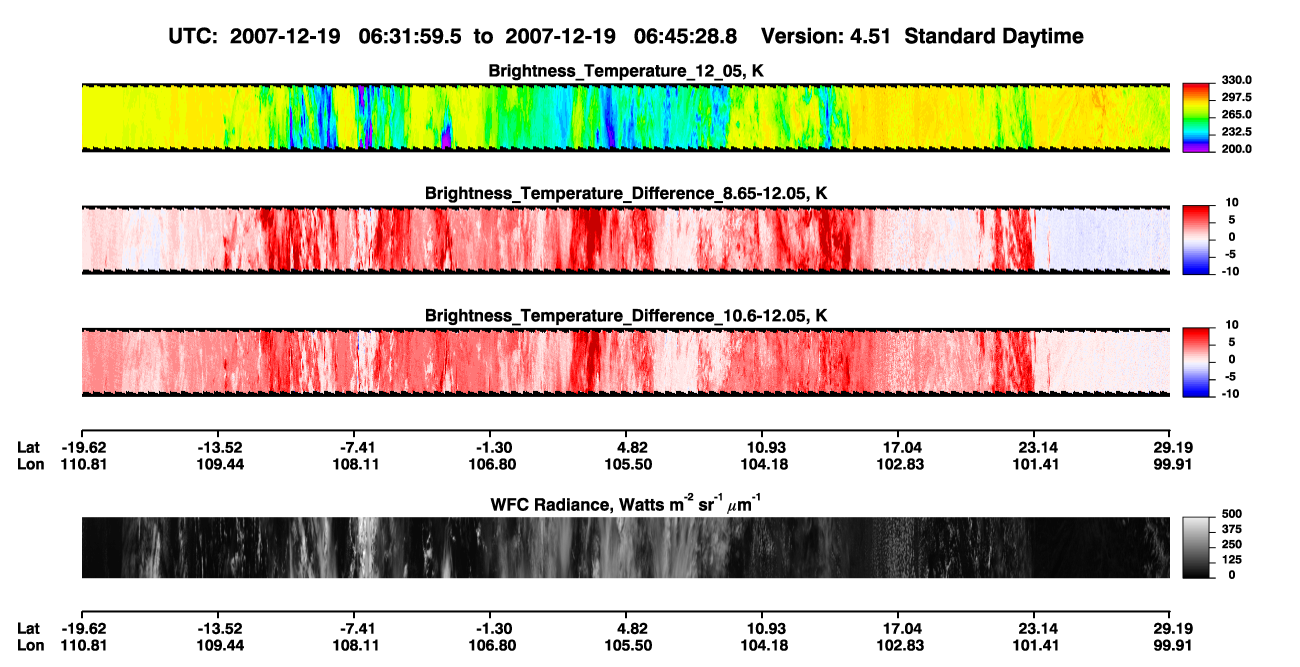Click the Lon row label on the bottom axis
This screenshot has height=667, width=1300.
[x=30, y=646]
